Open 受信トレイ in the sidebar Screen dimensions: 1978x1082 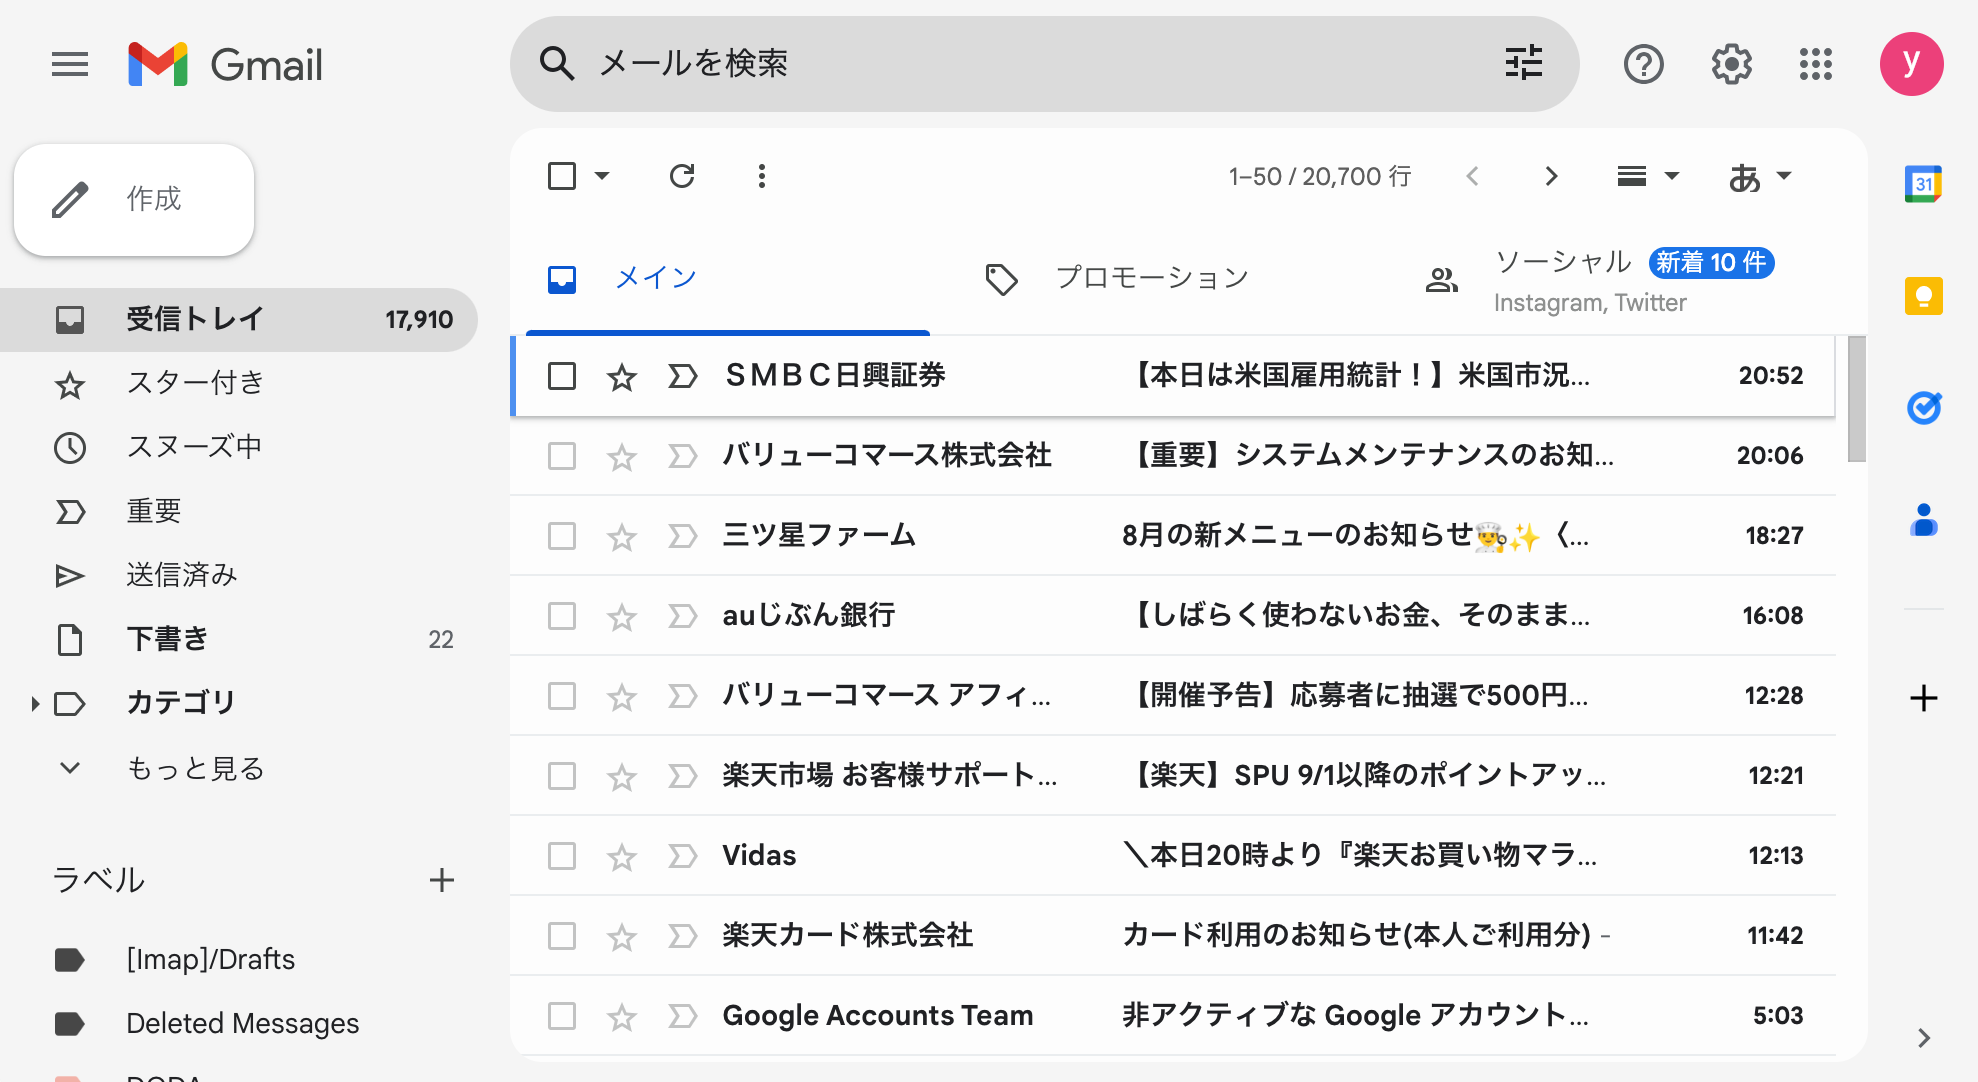tap(238, 319)
